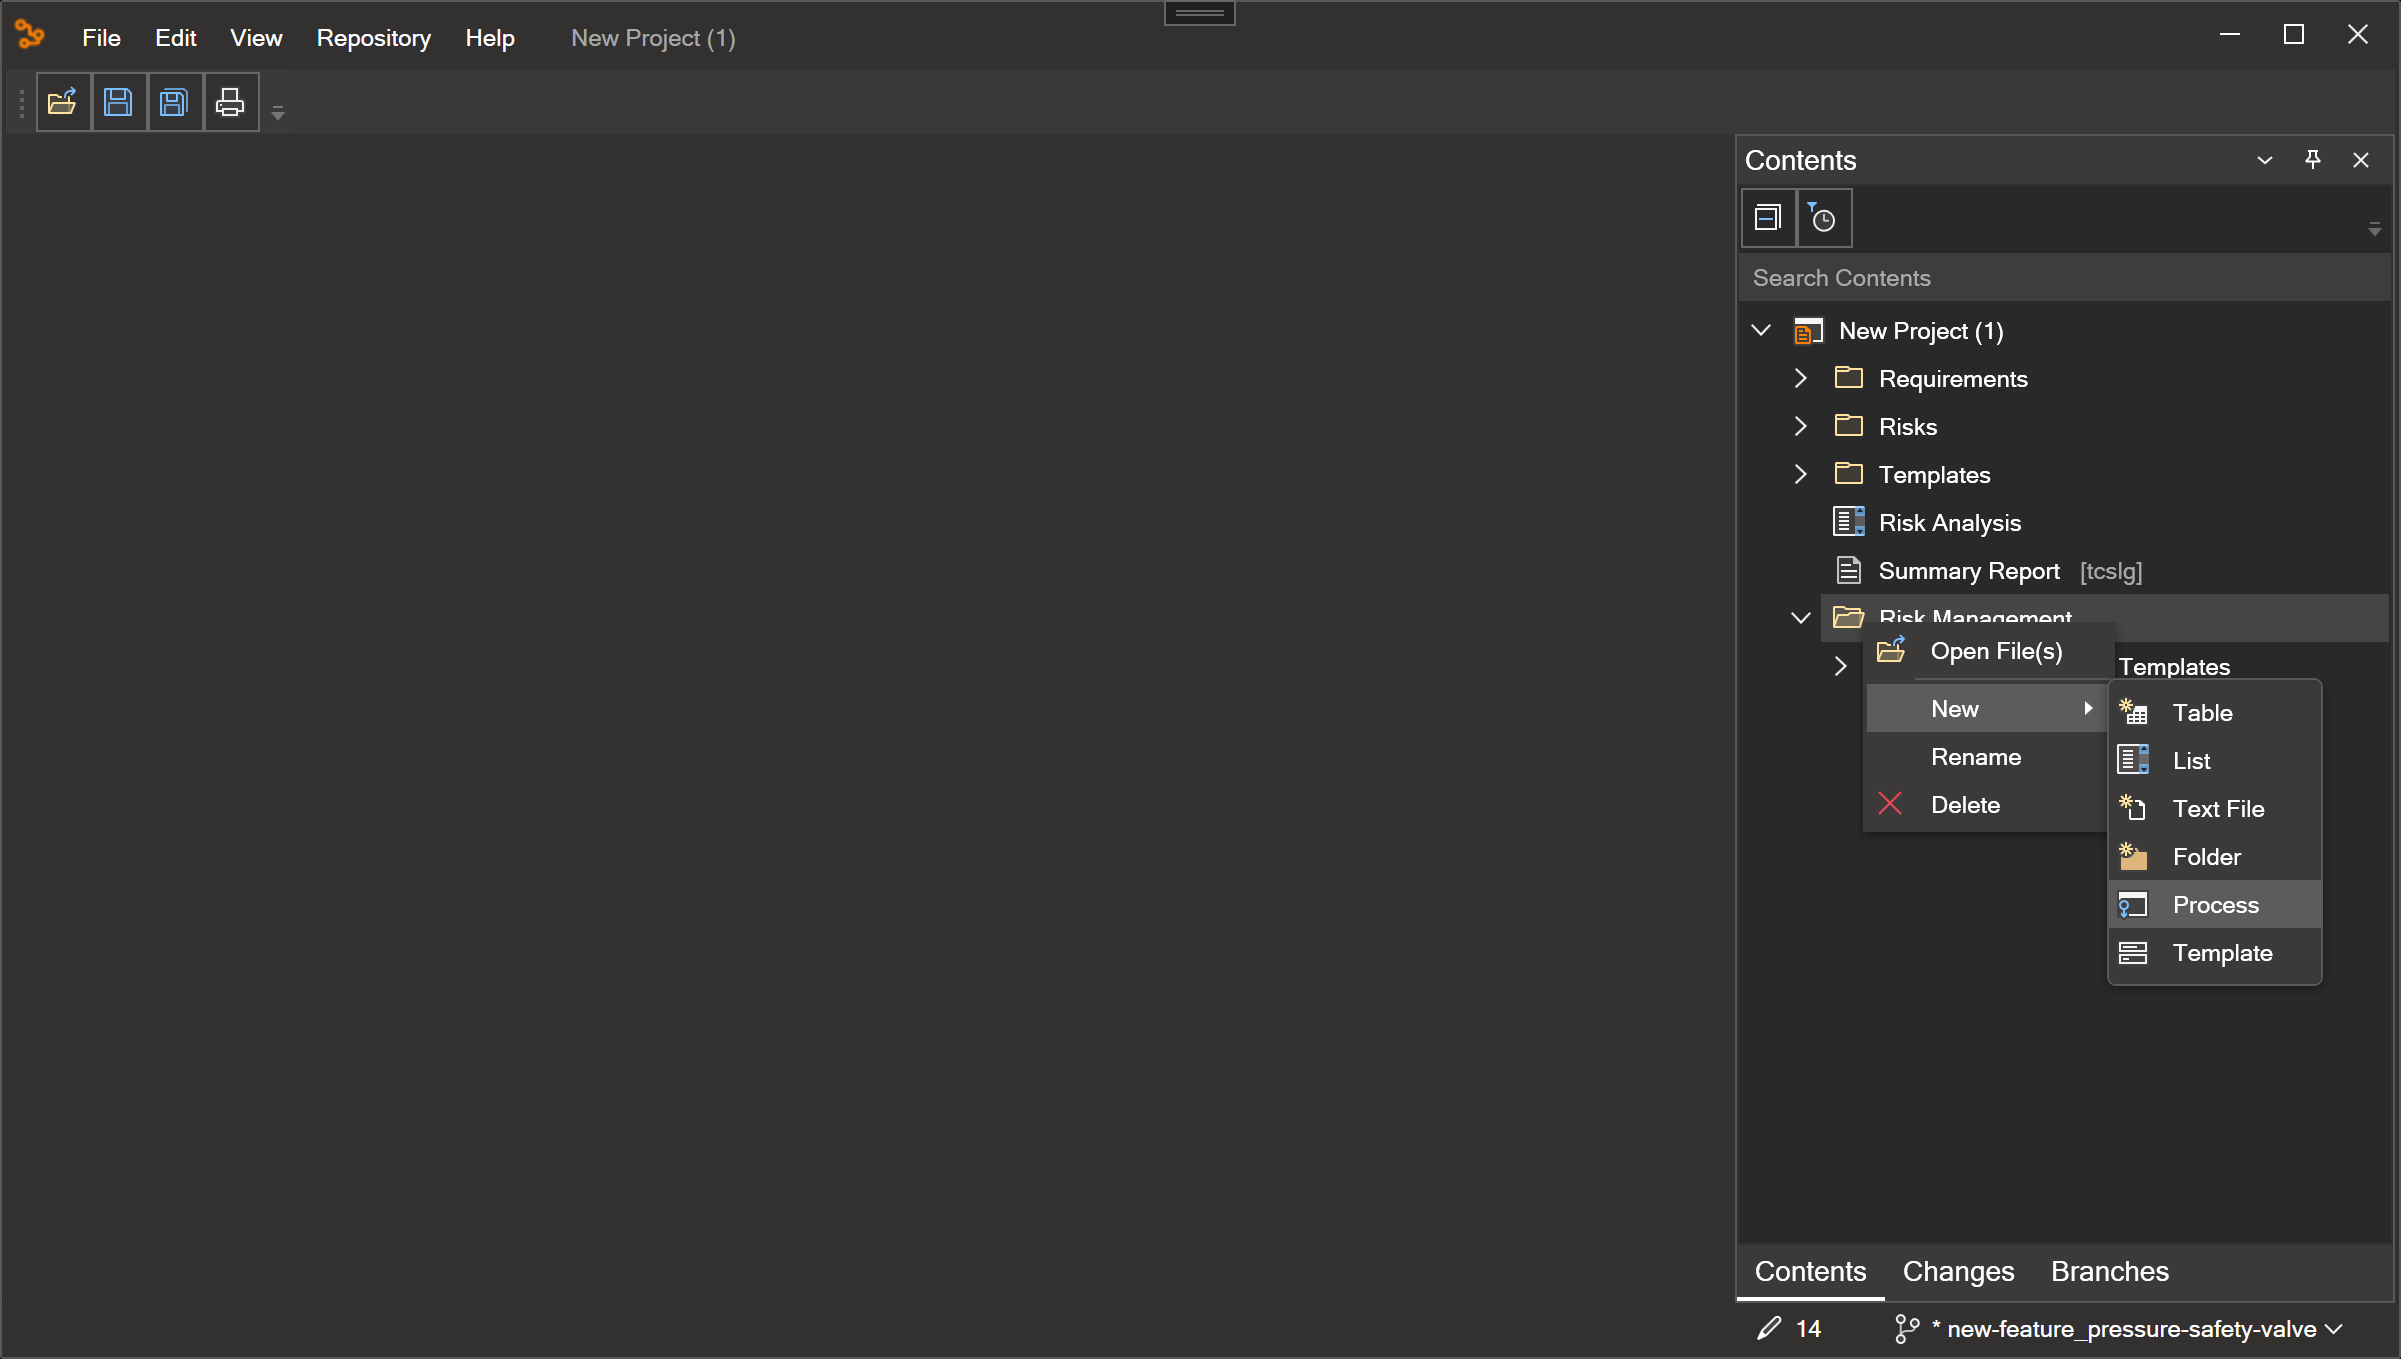Open the Contents panel options chevron
This screenshot has width=2401, height=1359.
tap(2265, 160)
